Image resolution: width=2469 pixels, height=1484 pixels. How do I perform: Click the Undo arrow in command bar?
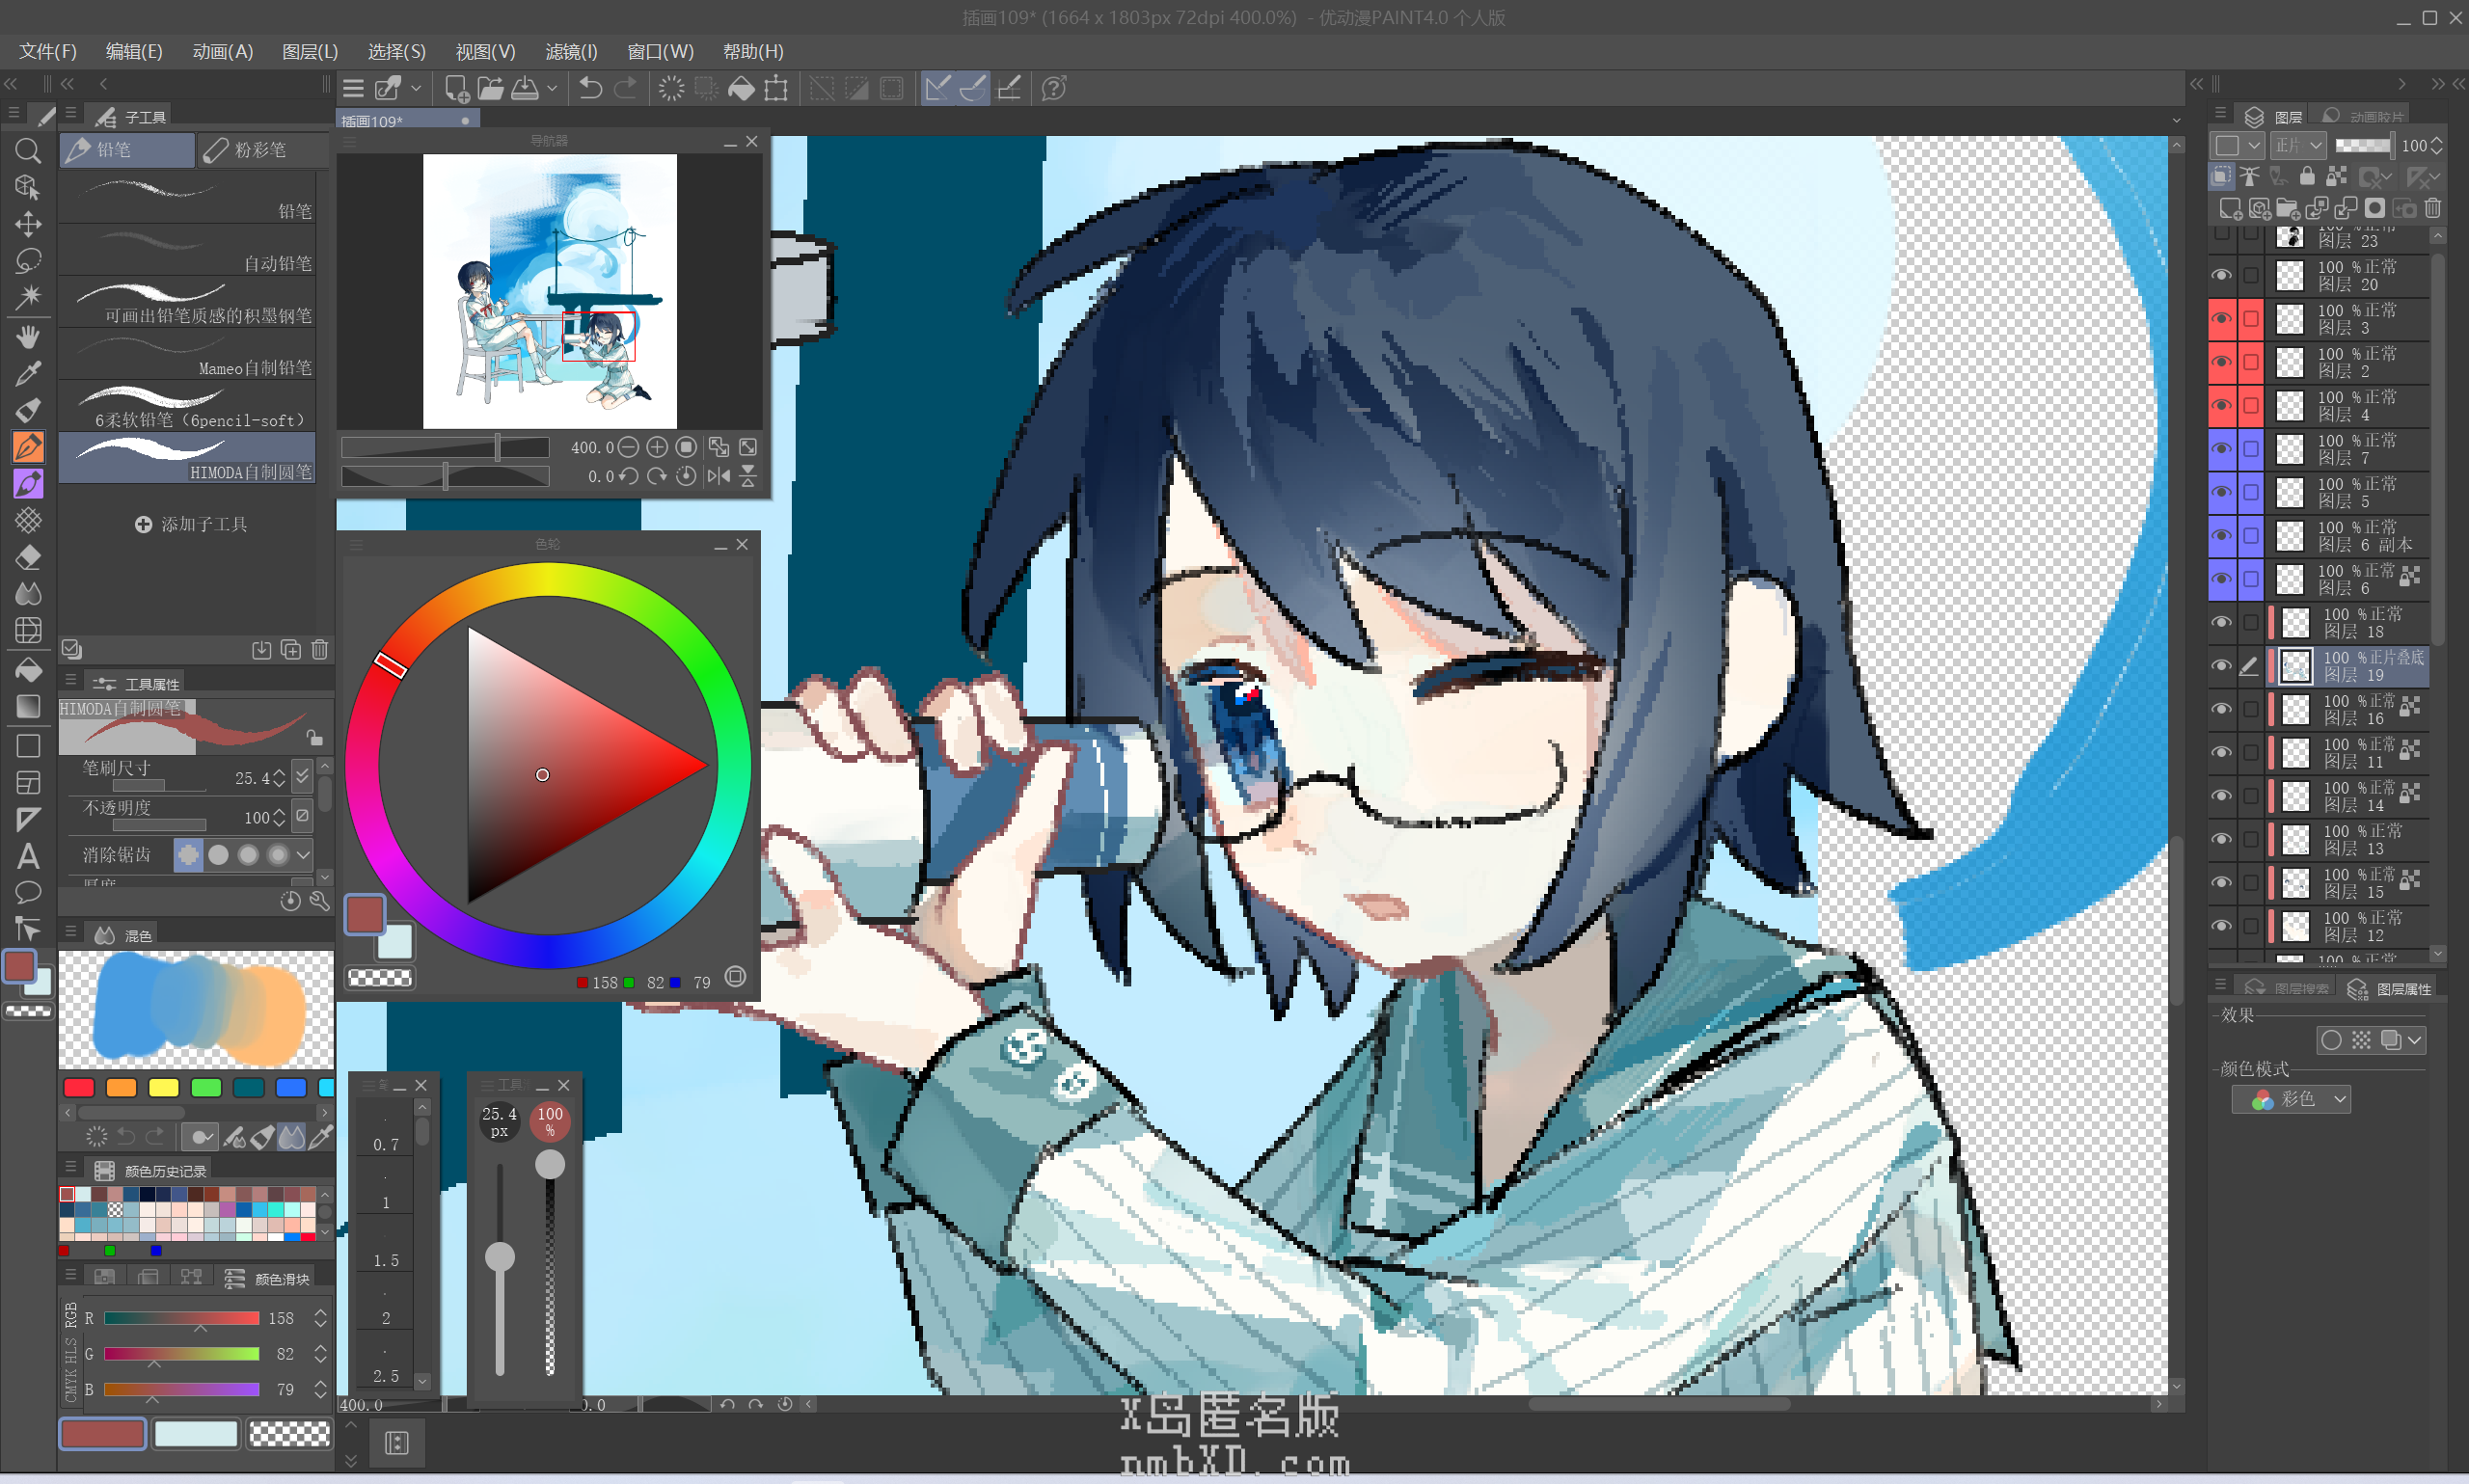tap(590, 89)
